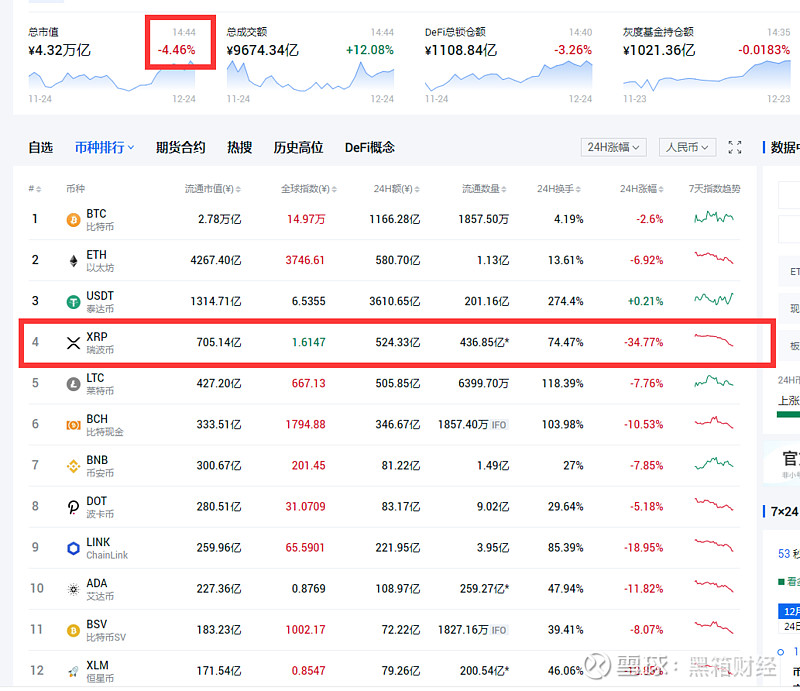Open the Grayscale fund holdings chart
The height and width of the screenshot is (691, 800).
click(707, 76)
